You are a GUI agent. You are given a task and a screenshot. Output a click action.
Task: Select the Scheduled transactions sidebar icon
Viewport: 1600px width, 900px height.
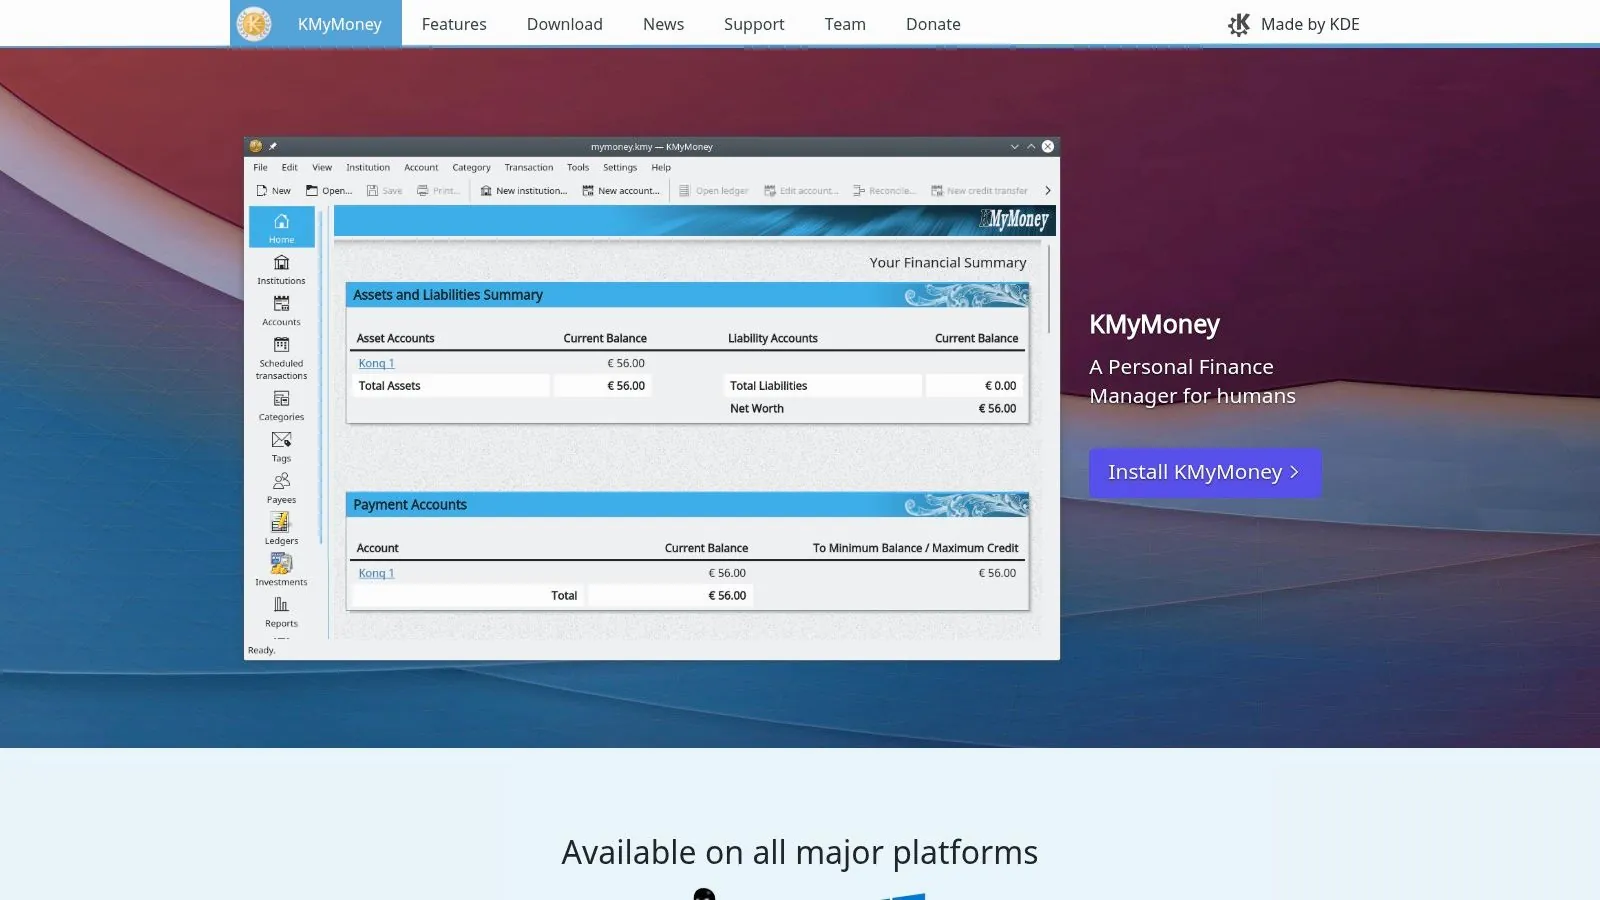pos(281,345)
